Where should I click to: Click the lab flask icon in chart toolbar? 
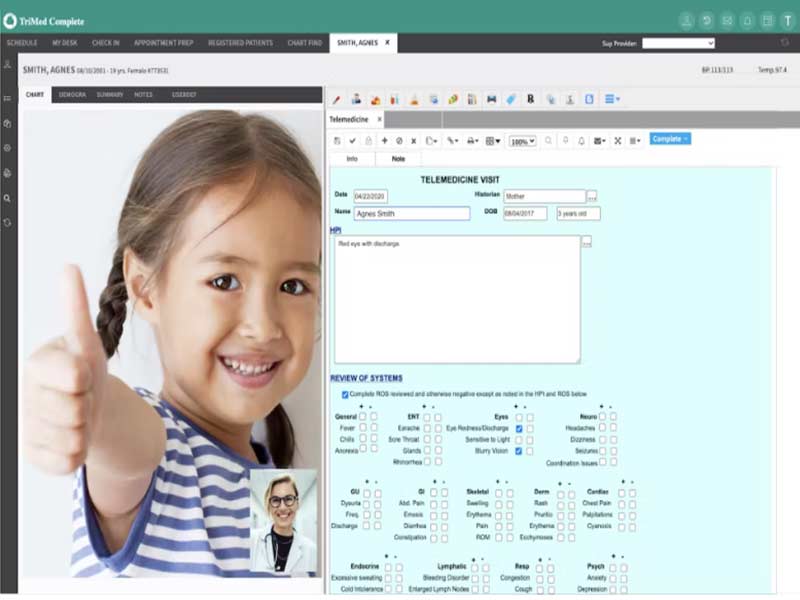(x=414, y=99)
